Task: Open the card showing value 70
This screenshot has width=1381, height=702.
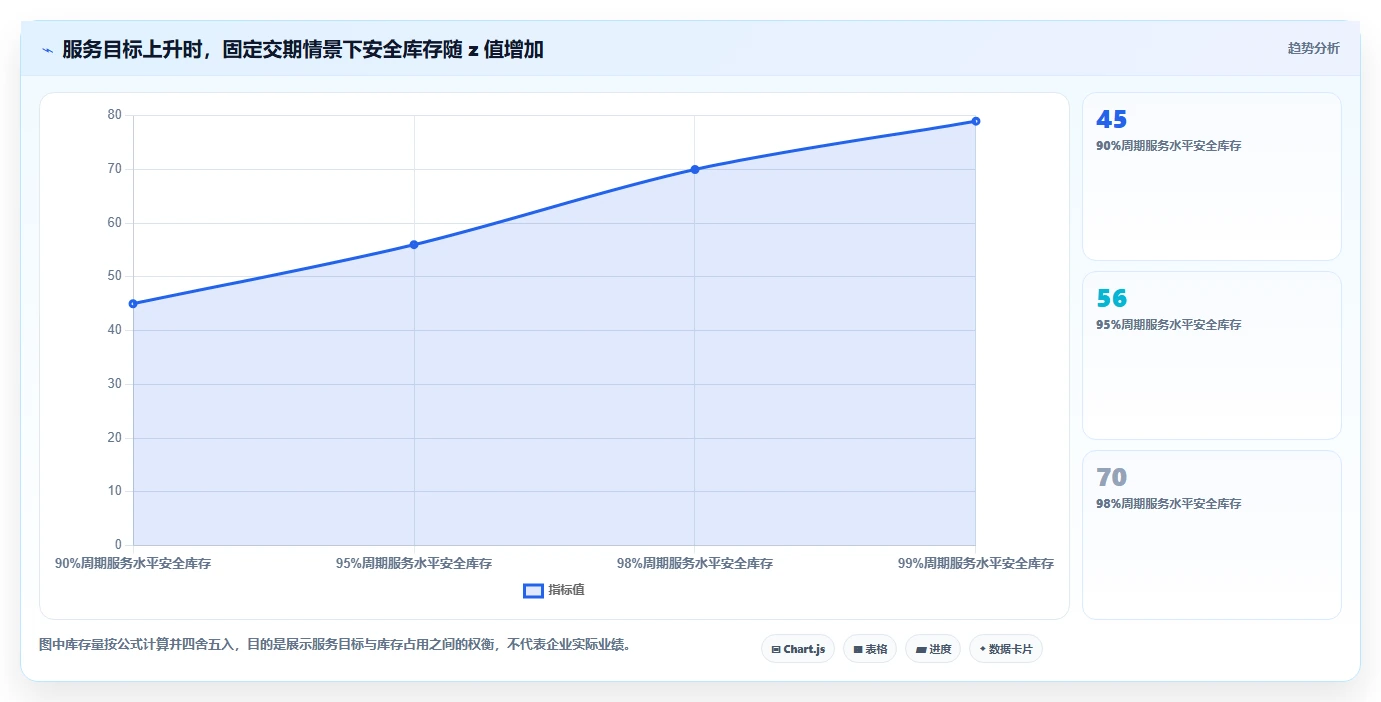Action: (1212, 535)
